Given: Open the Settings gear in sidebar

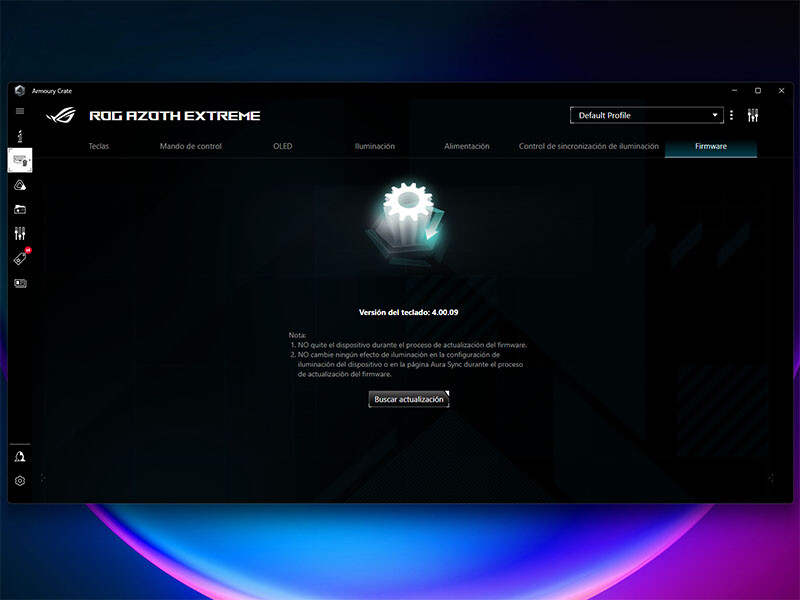Looking at the screenshot, I should (20, 481).
